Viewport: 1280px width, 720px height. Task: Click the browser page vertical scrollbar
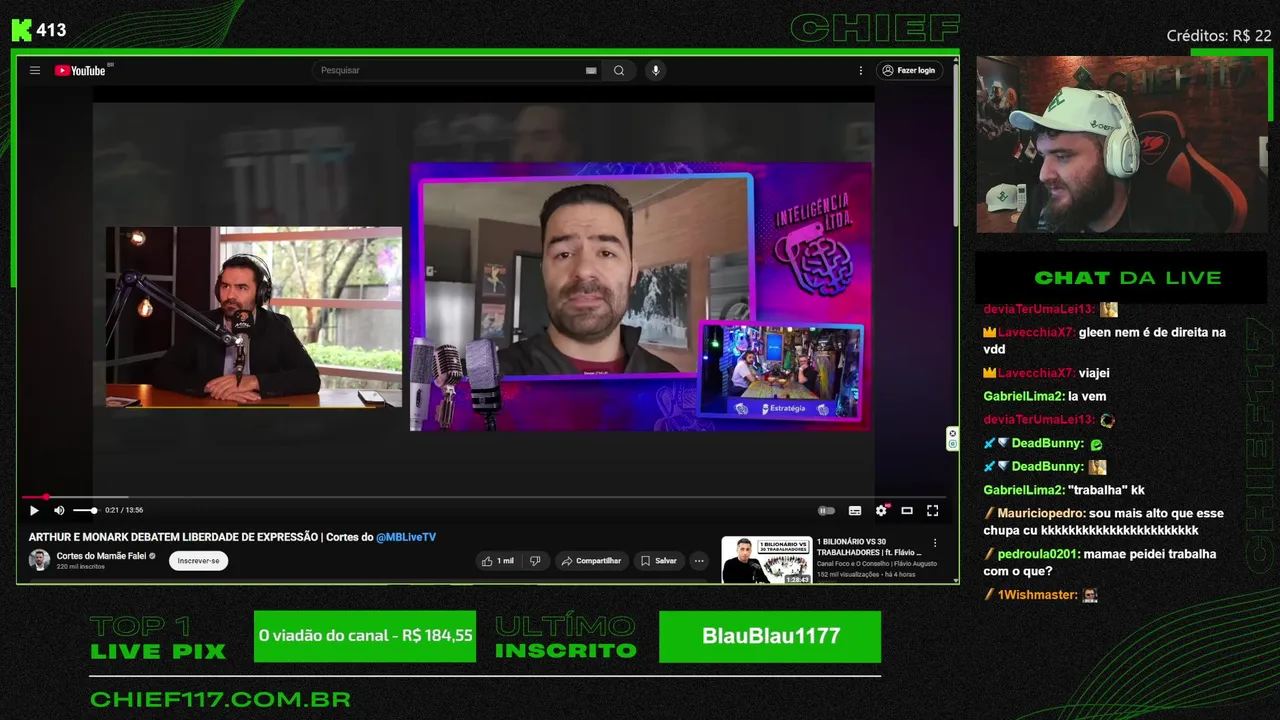[955, 145]
